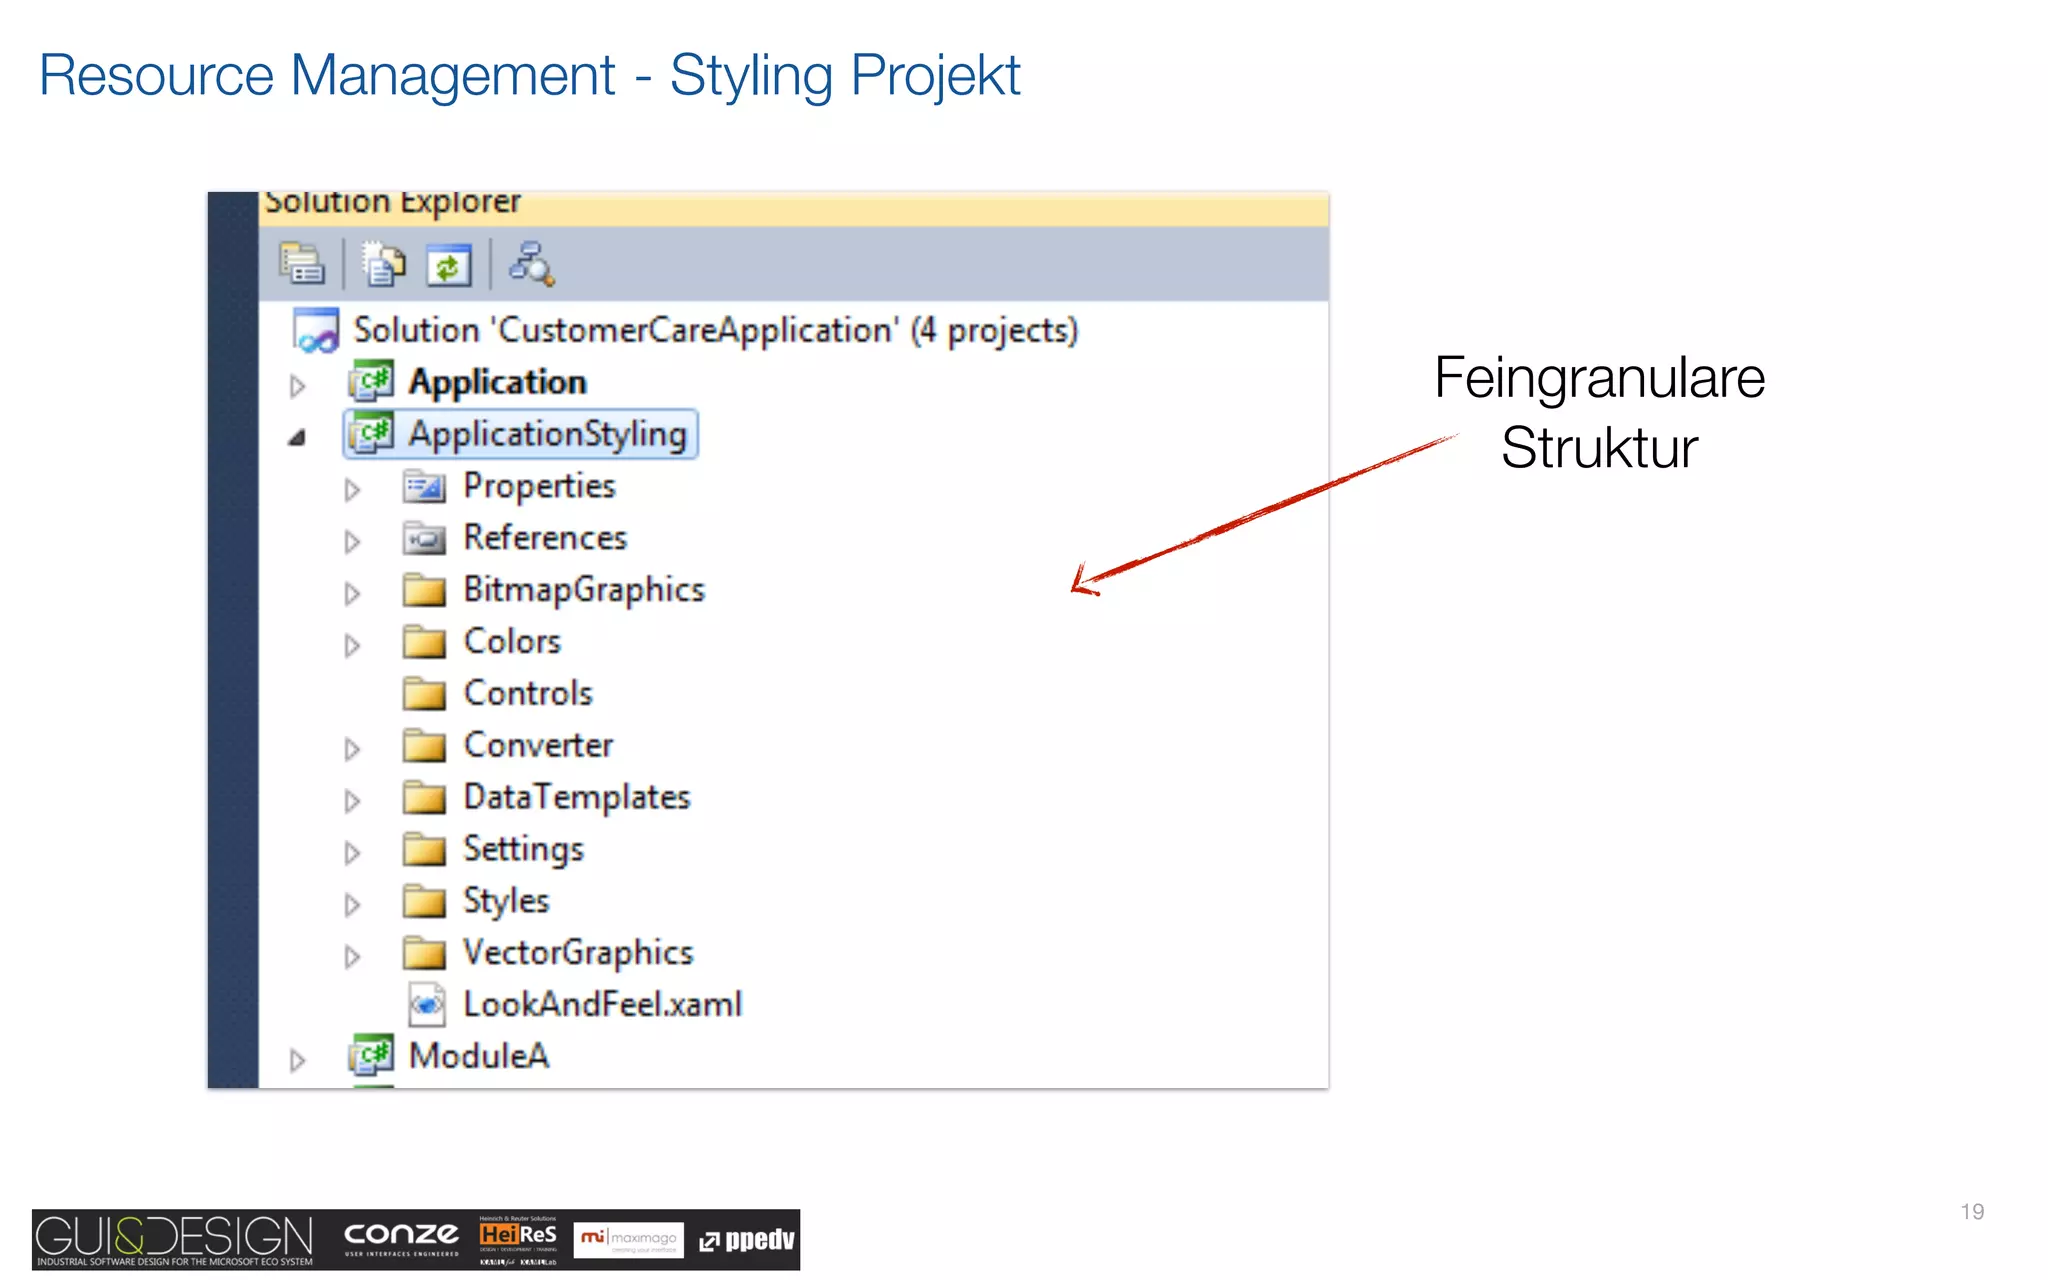This screenshot has height=1280, width=2048.
Task: Expand the Converter folder
Action: [352, 749]
